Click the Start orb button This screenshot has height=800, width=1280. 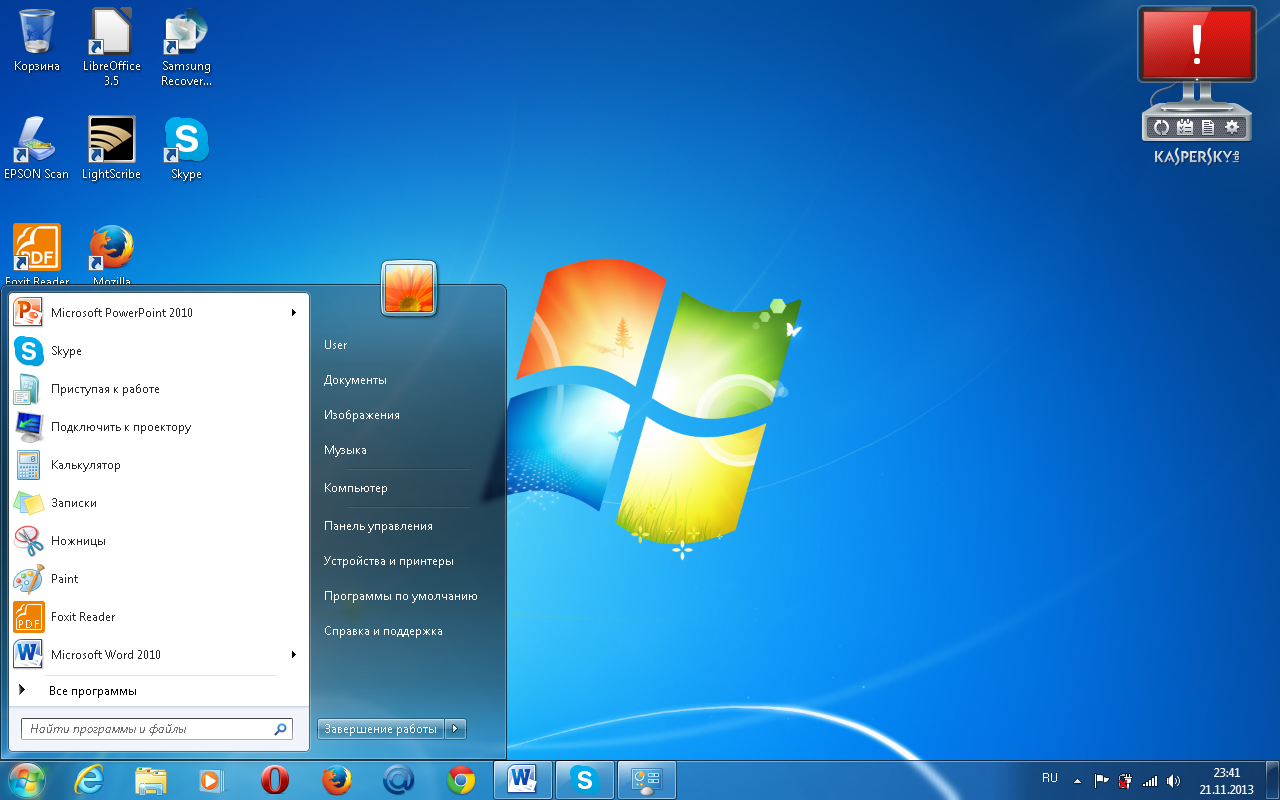coord(26,779)
